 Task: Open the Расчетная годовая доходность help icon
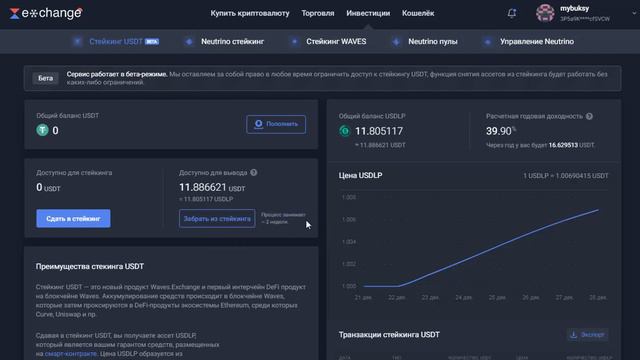[x=589, y=116]
